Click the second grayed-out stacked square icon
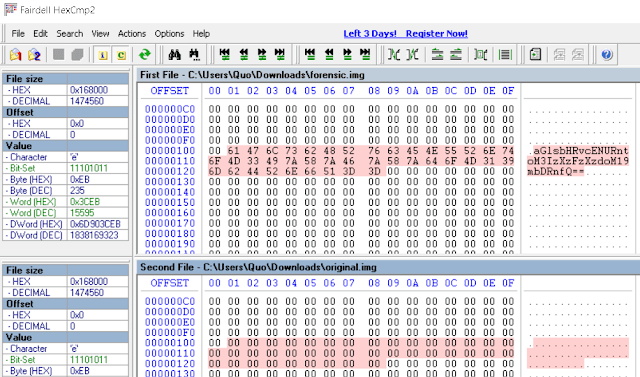This screenshot has width=640, height=377. [x=77, y=54]
